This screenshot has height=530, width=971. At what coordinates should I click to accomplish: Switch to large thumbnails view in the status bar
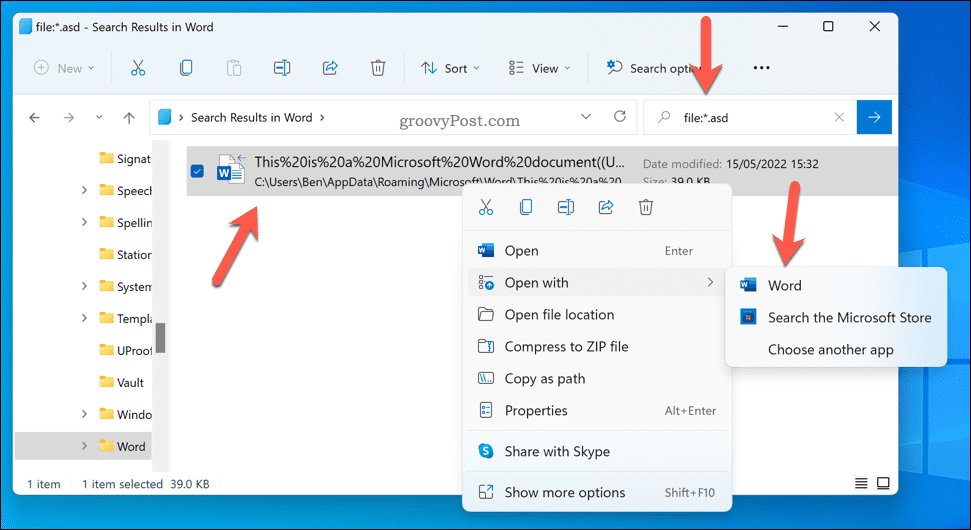coord(884,484)
